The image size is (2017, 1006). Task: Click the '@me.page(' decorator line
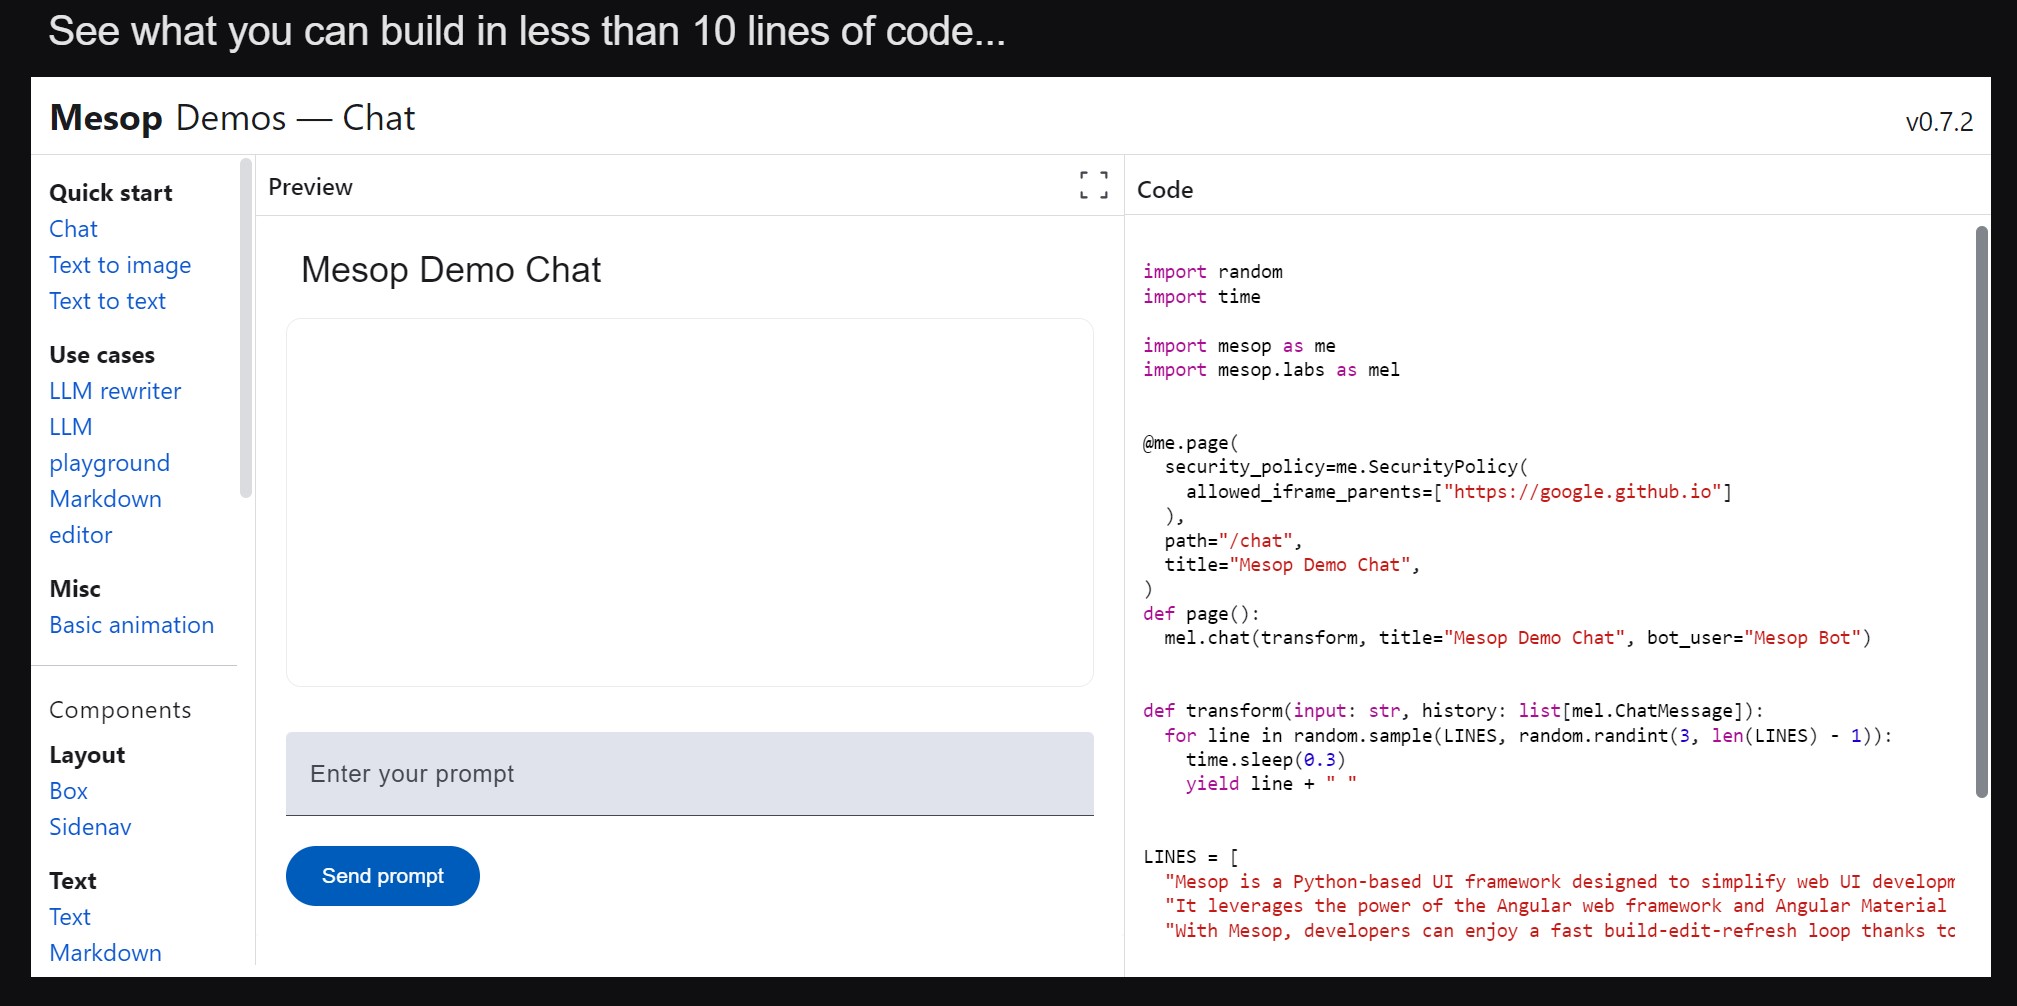click(x=1190, y=443)
